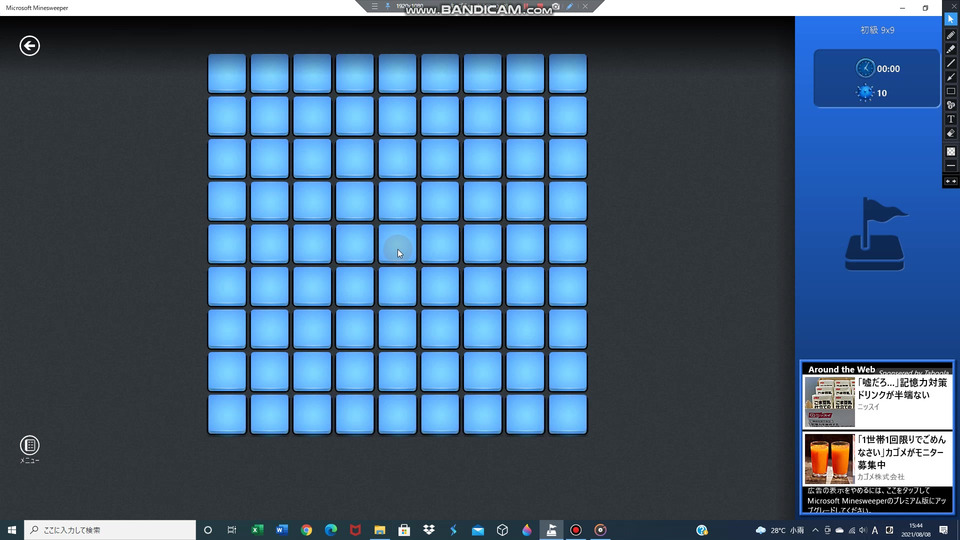Open Dropbox from the taskbar
Screen dimensions: 960x540
(429, 530)
